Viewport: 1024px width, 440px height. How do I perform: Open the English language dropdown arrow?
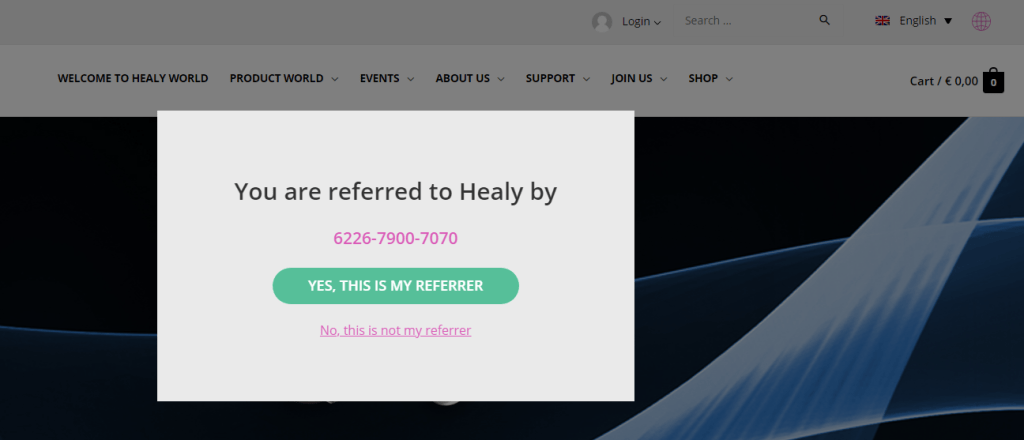coord(948,21)
